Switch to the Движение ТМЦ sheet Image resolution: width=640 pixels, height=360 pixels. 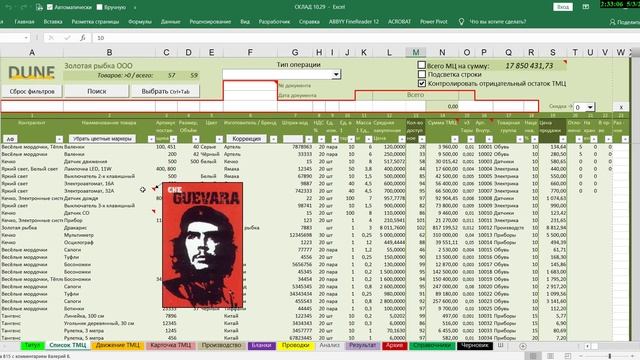(118, 345)
